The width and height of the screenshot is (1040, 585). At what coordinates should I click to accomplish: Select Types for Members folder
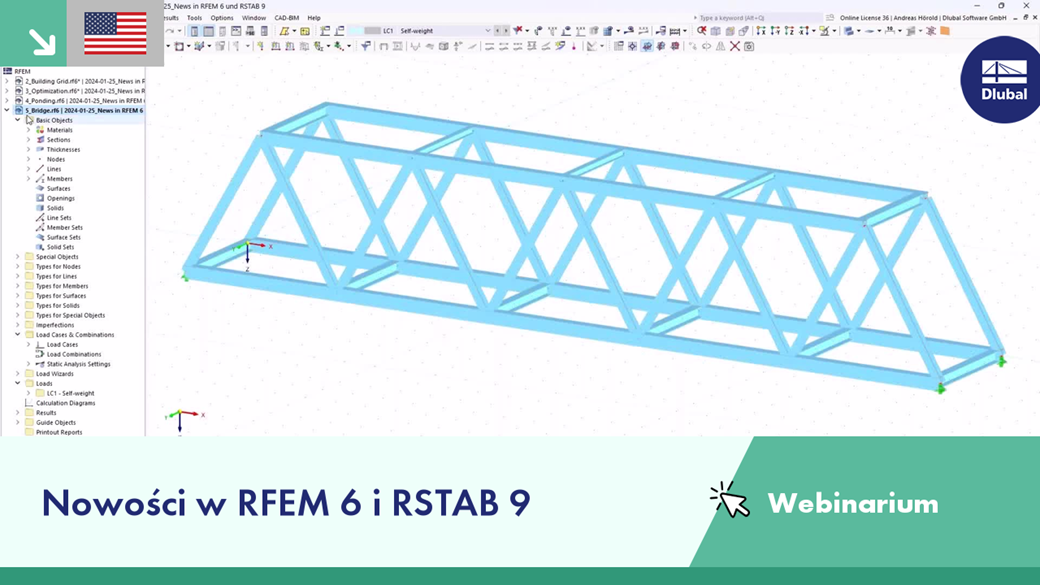(x=62, y=286)
